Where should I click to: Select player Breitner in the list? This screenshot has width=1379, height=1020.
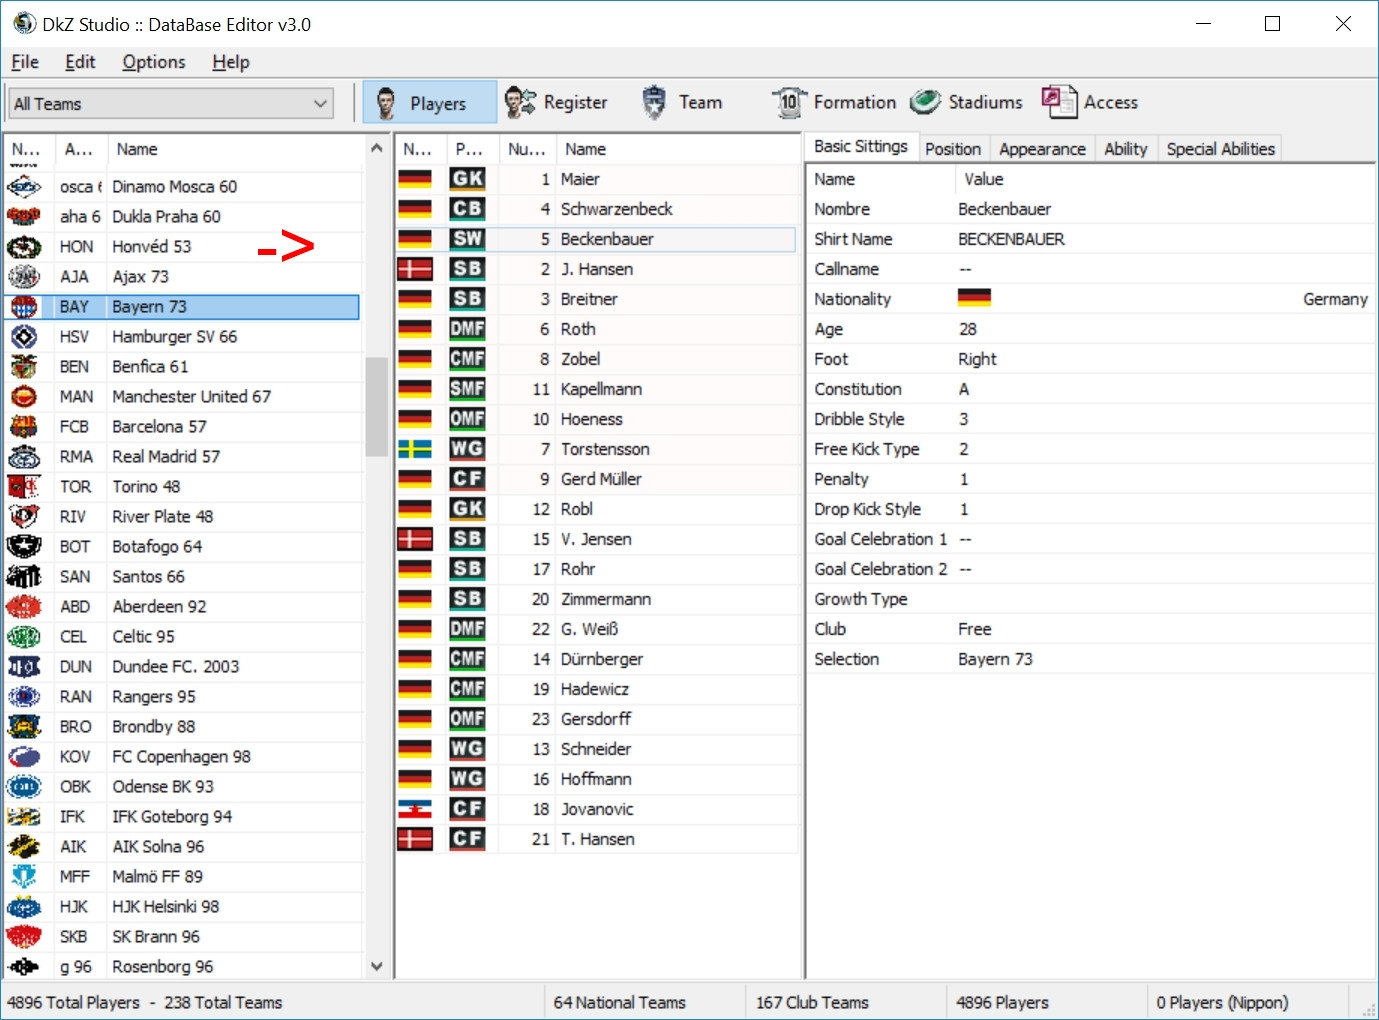coord(596,299)
